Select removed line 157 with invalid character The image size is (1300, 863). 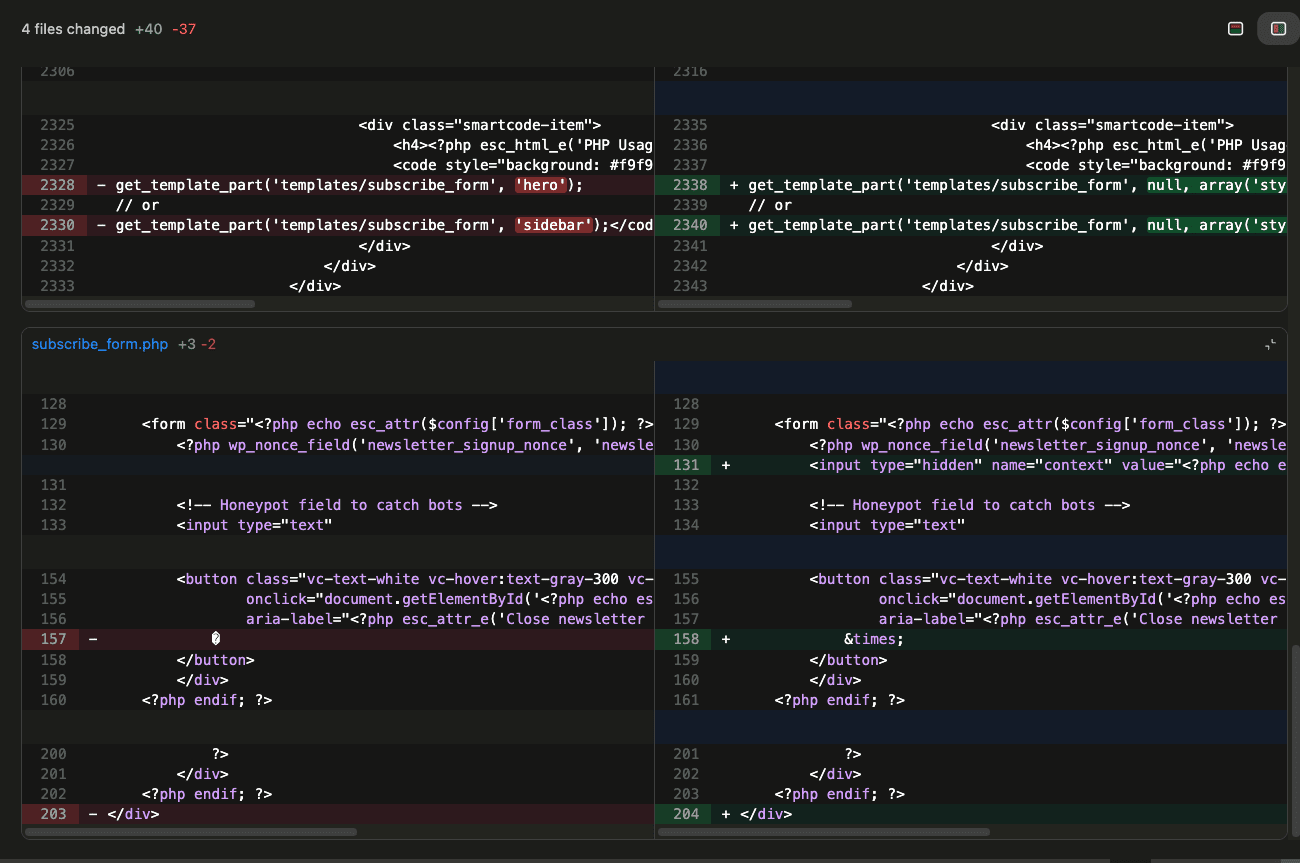click(55, 639)
